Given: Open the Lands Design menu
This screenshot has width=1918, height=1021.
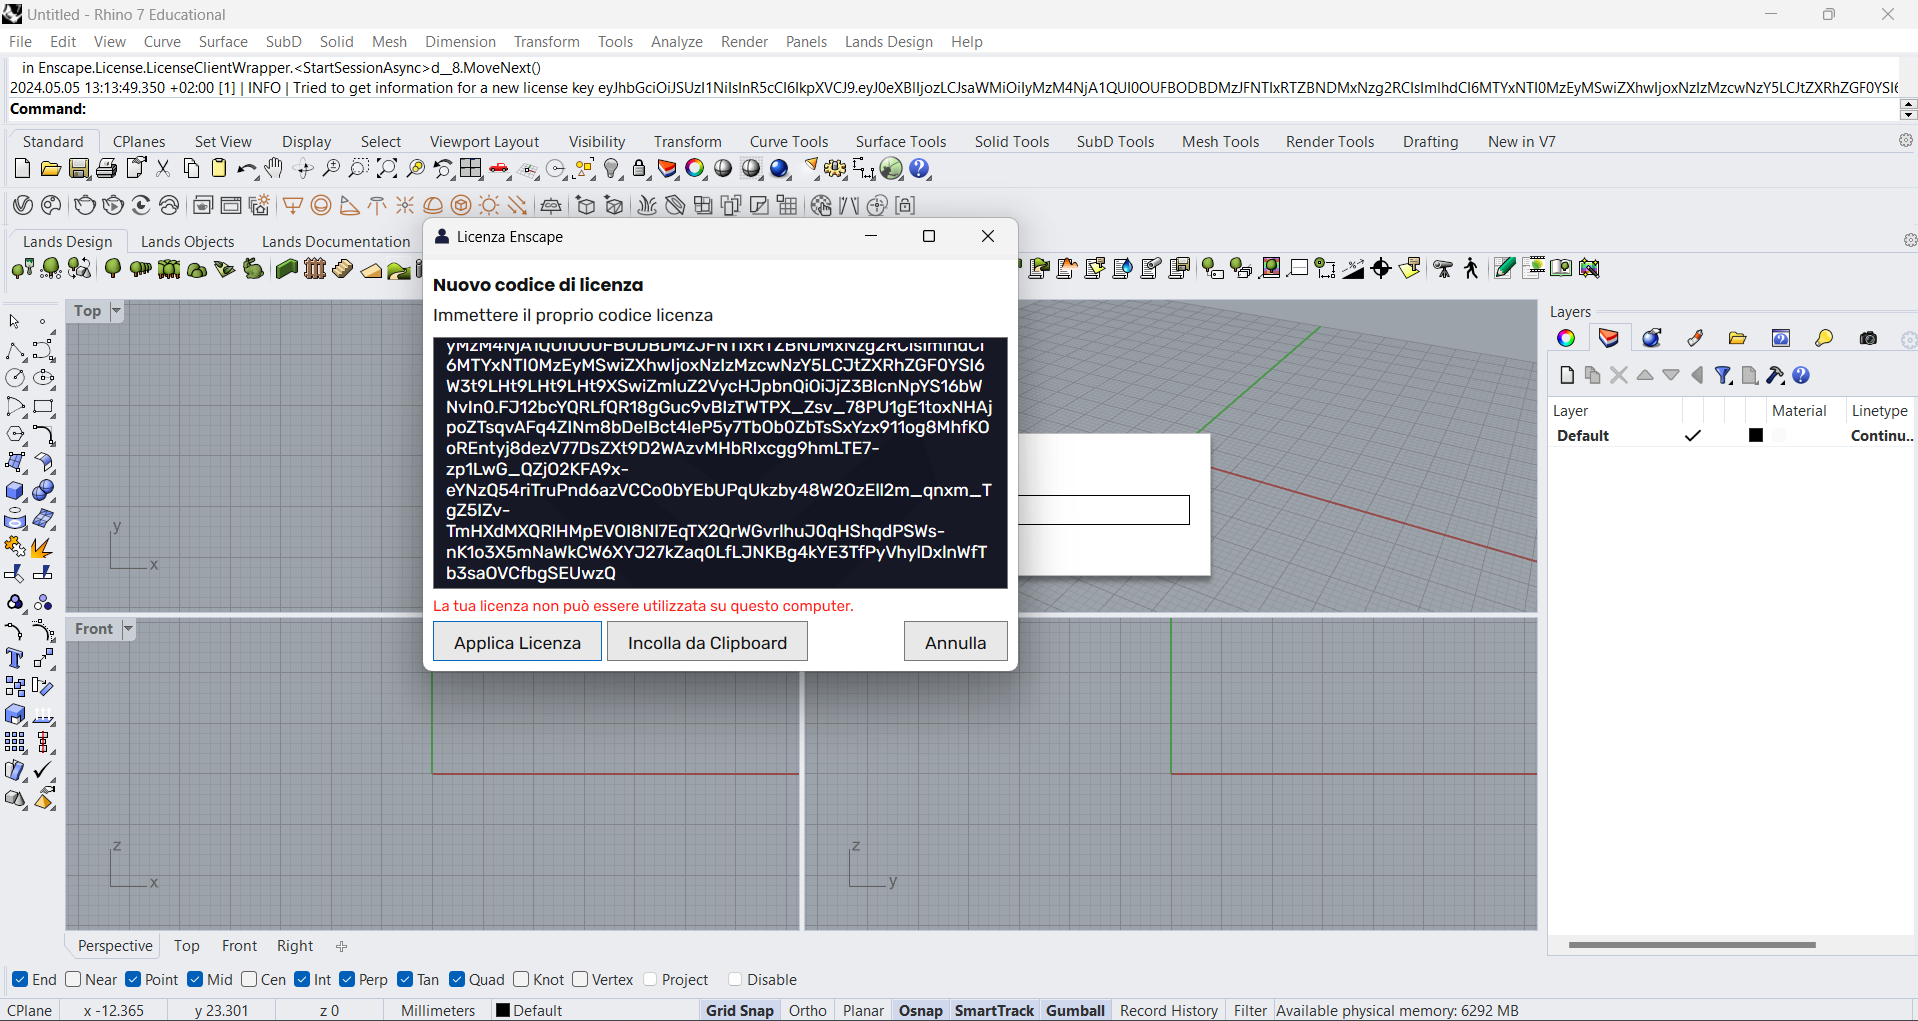Looking at the screenshot, I should [x=888, y=42].
